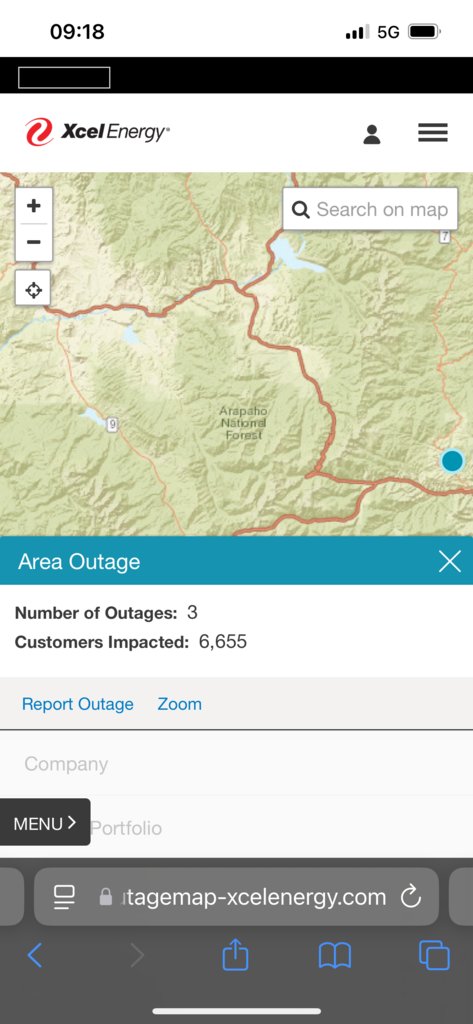
Task: Expand the MENU side tab
Action: coord(45,823)
